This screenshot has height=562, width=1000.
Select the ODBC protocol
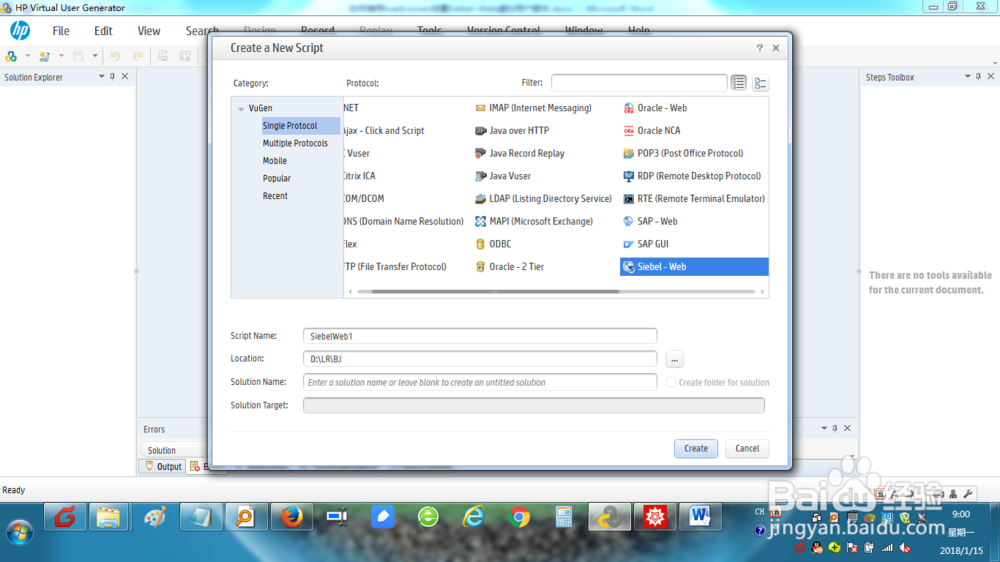493,244
